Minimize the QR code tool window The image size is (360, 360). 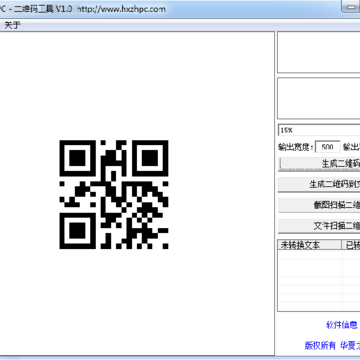click(x=351, y=7)
